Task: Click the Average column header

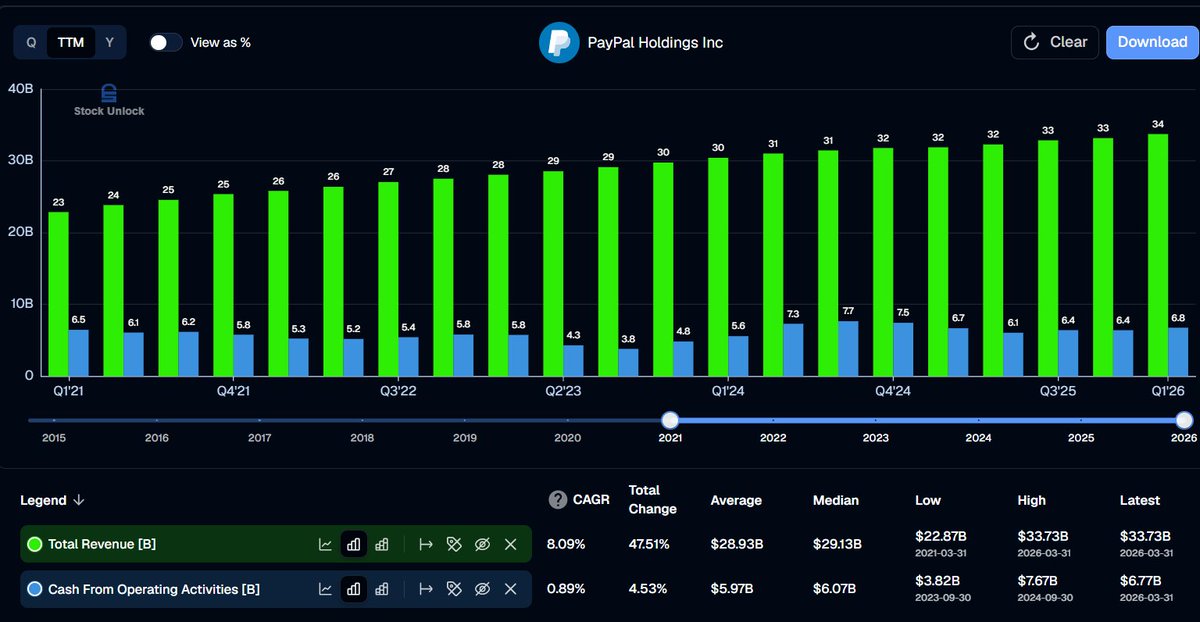Action: point(736,500)
